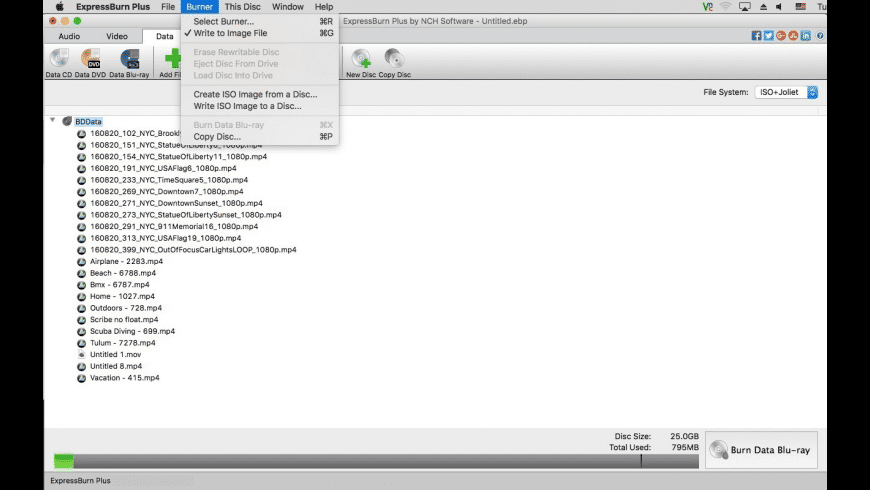Select Untitled 8.mp4 file
The height and width of the screenshot is (490, 870).
click(116, 366)
